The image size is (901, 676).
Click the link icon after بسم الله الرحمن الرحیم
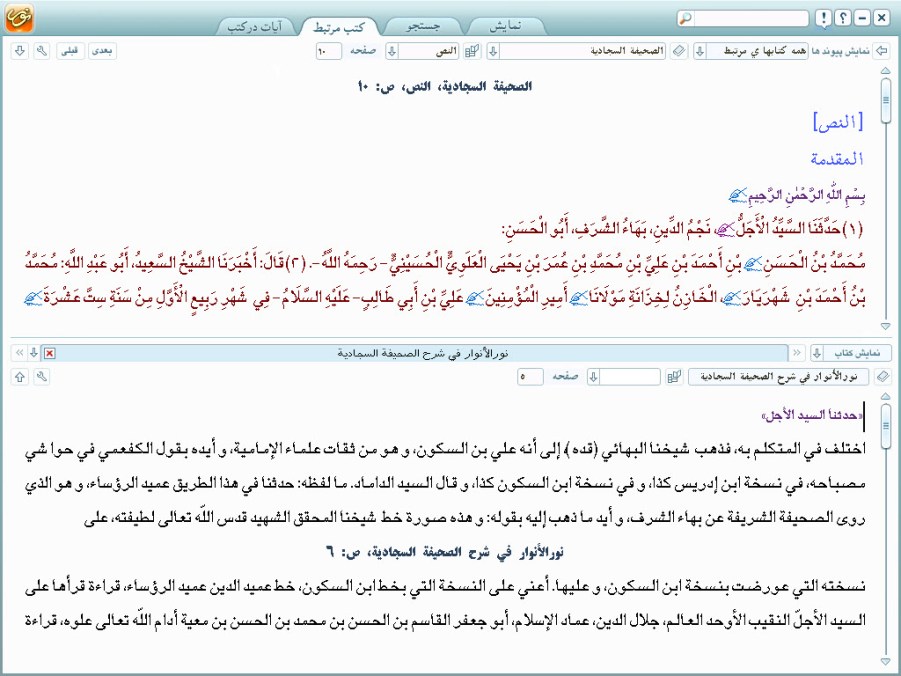738,195
